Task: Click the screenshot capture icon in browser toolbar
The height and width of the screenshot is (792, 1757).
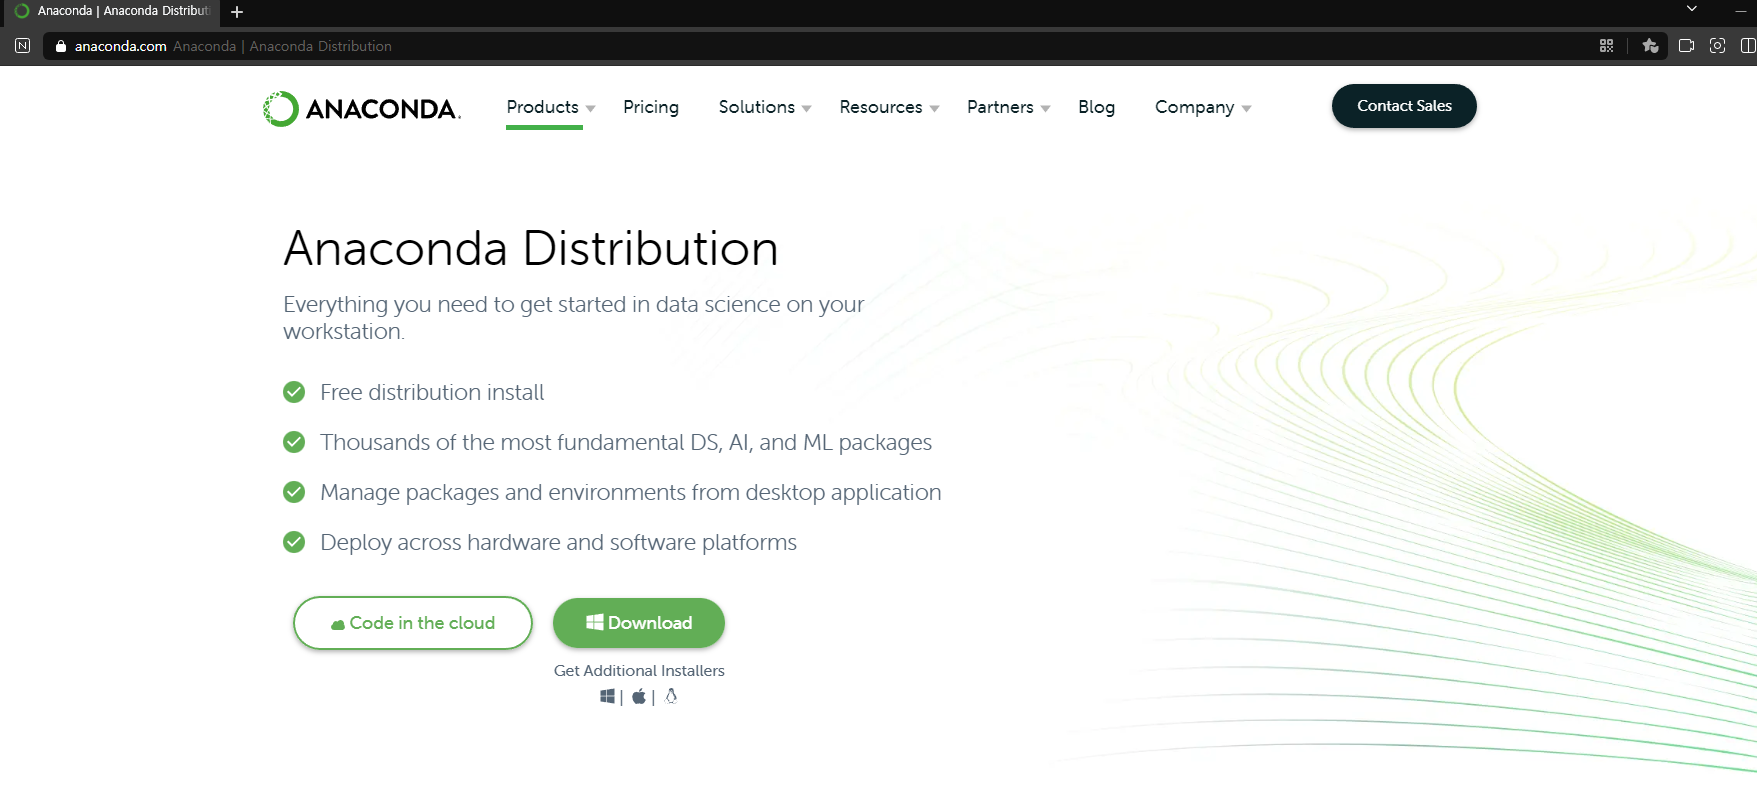Action: 1718,46
